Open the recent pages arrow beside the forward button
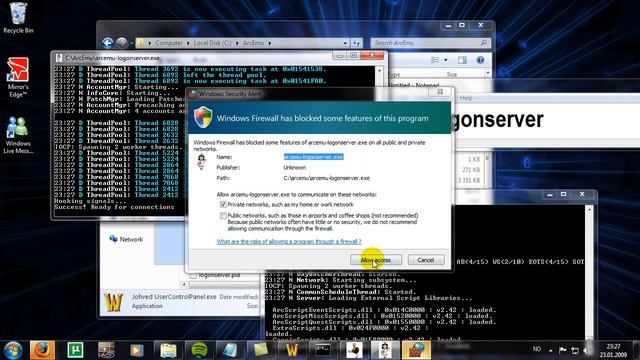 (x=131, y=43)
